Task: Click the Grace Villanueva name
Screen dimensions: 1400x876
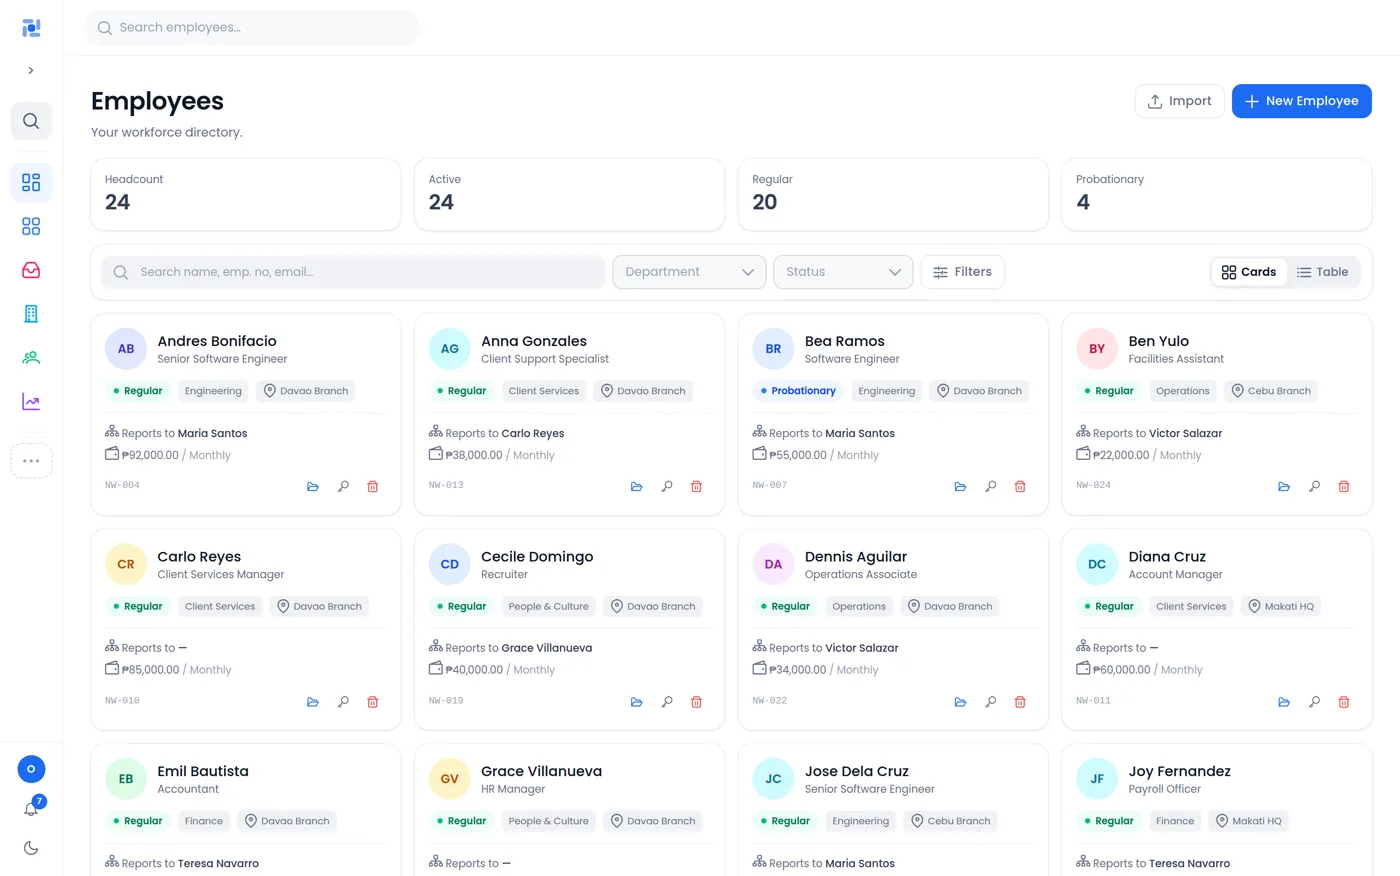Action: (x=541, y=771)
